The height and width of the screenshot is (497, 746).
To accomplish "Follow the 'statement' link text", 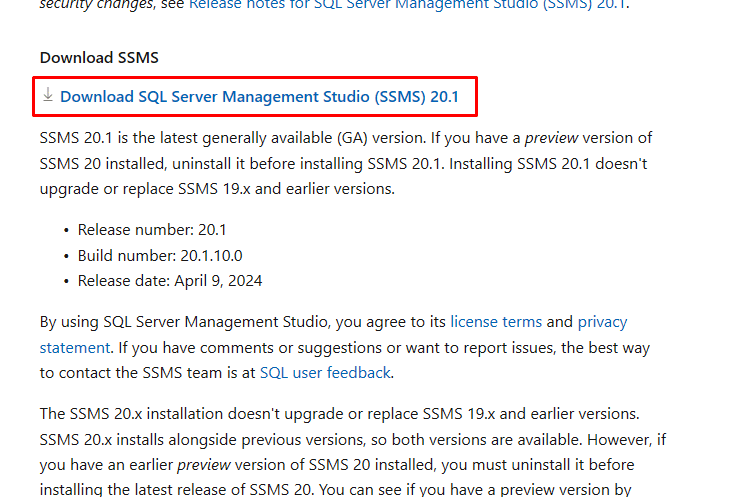I will (x=75, y=348).
